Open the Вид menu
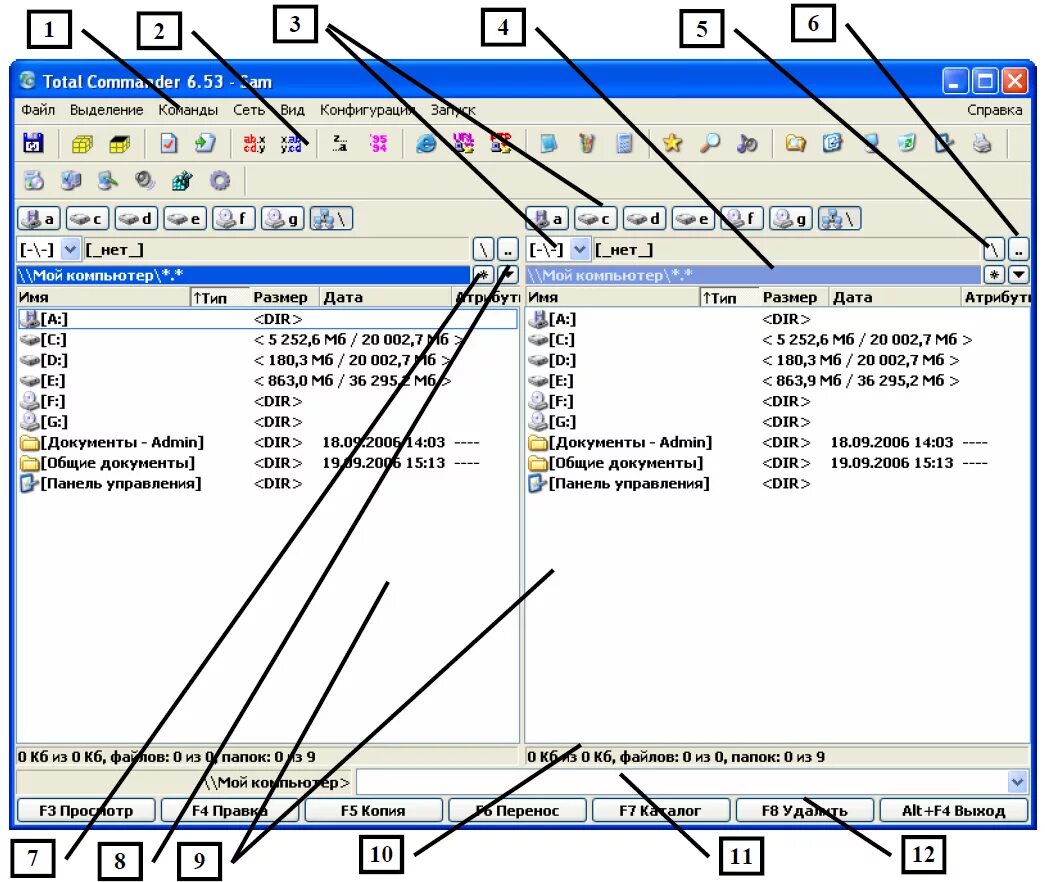1045x882 pixels. [293, 110]
